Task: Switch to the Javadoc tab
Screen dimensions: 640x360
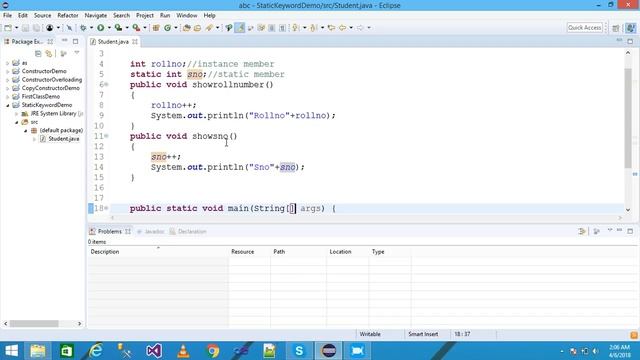Action: [x=150, y=231]
